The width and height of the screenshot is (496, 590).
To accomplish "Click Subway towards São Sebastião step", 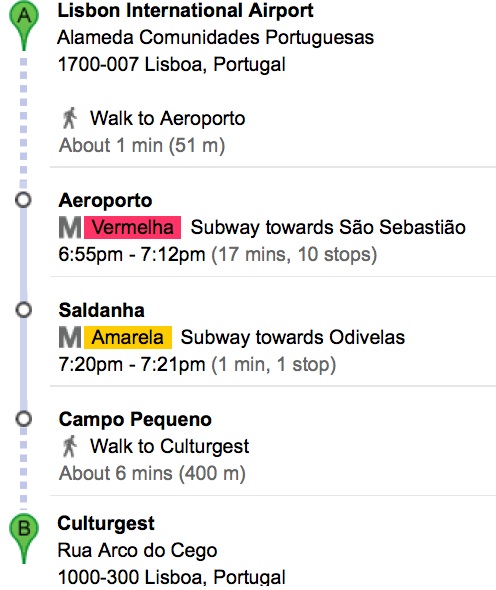I will (328, 228).
